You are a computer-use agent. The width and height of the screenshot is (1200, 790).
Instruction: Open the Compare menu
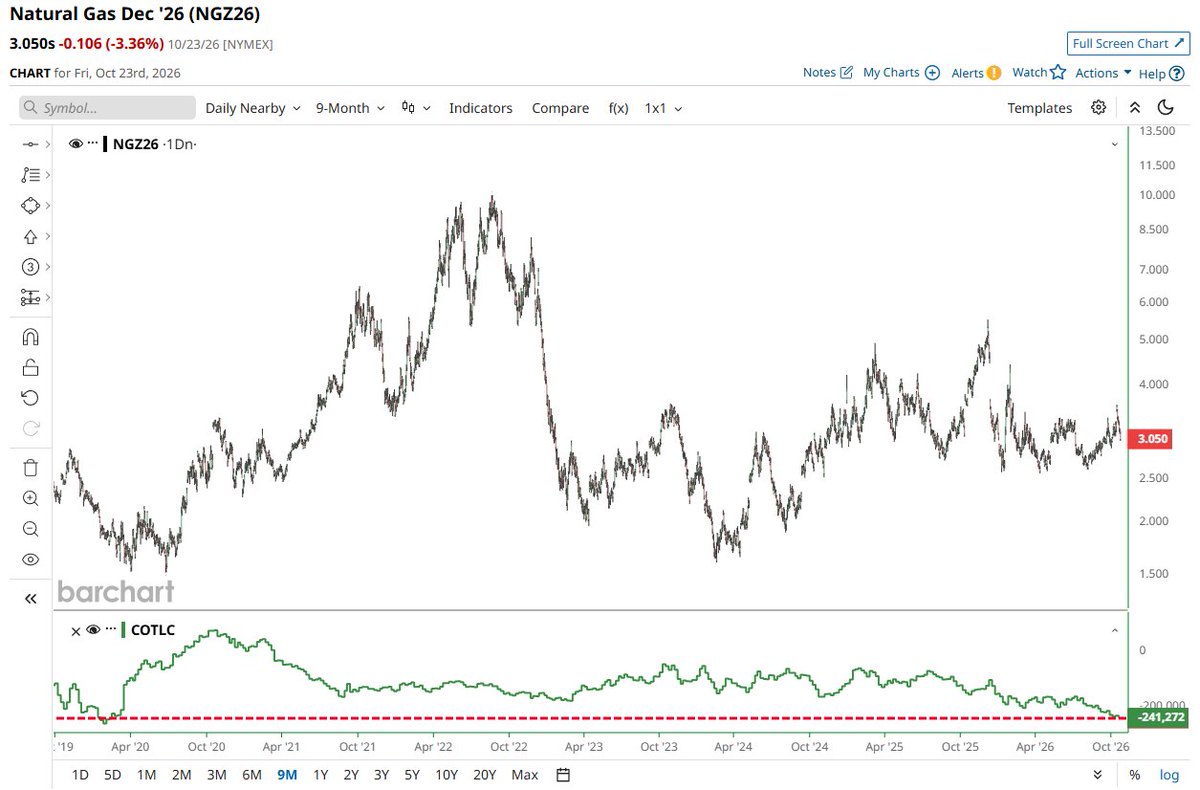pyautogui.click(x=560, y=108)
